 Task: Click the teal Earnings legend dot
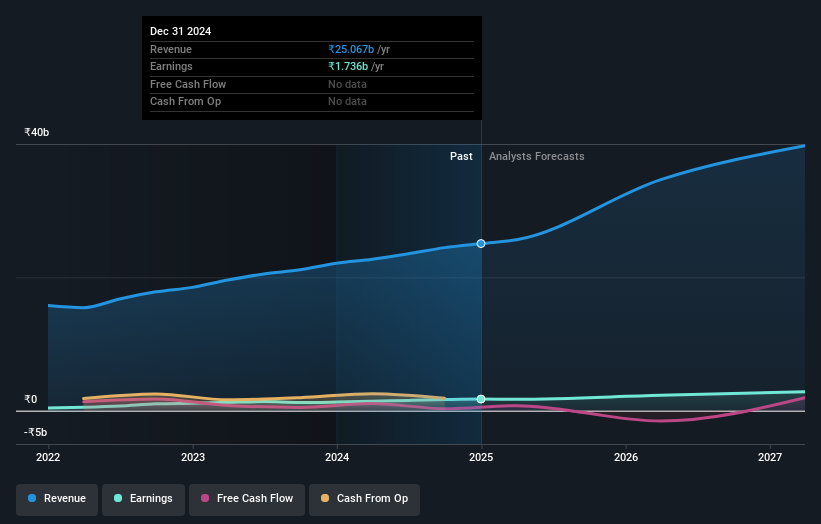(118, 498)
